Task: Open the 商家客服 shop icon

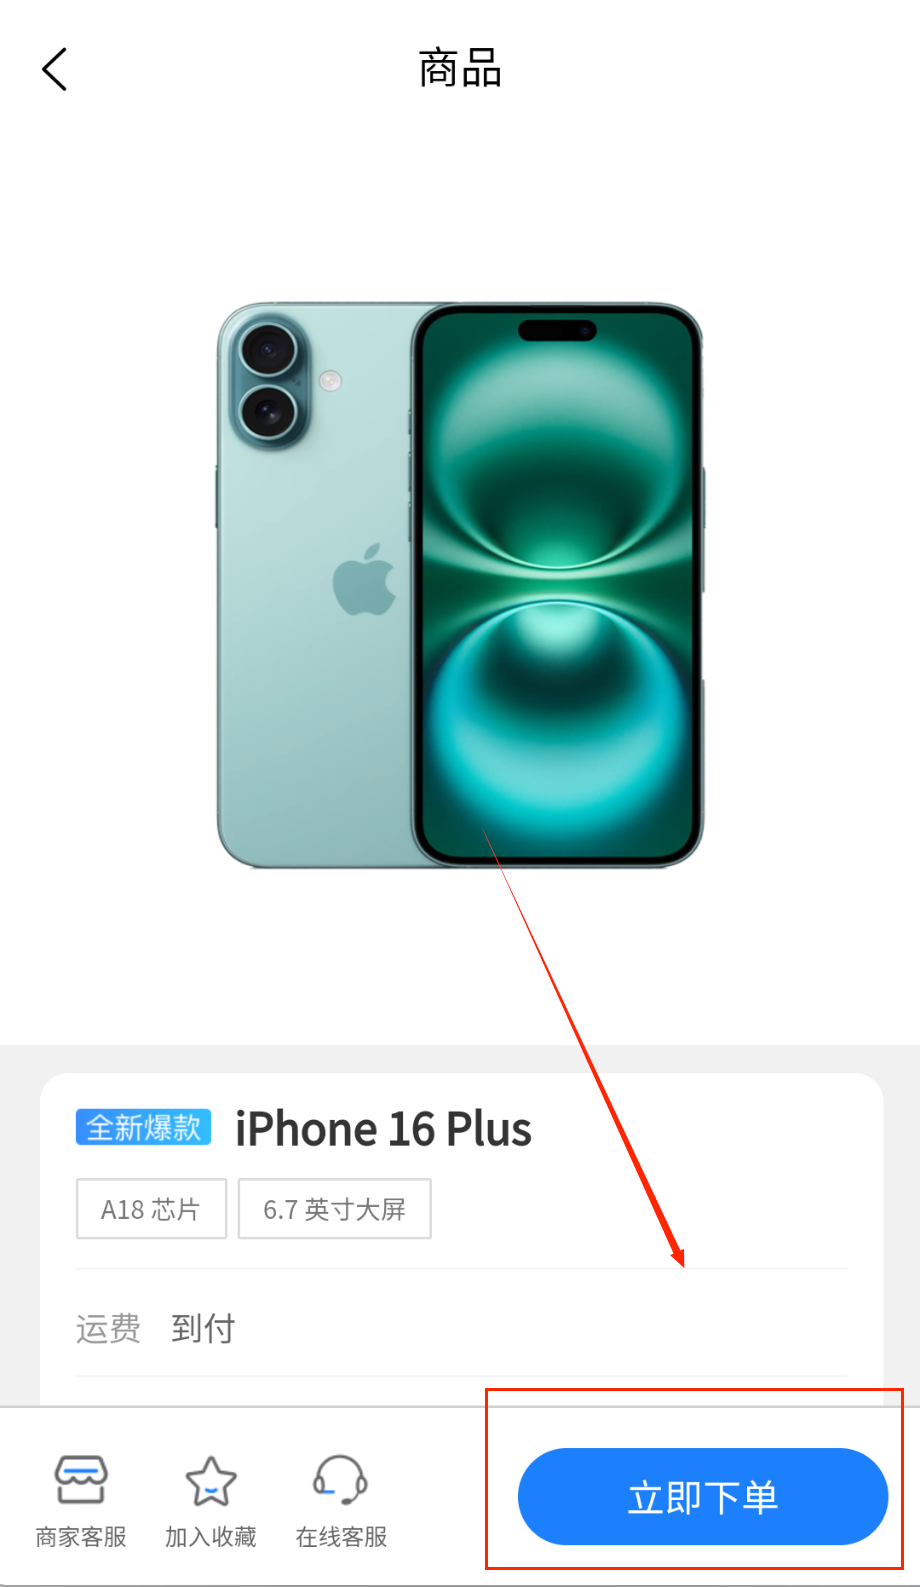Action: click(x=81, y=1480)
